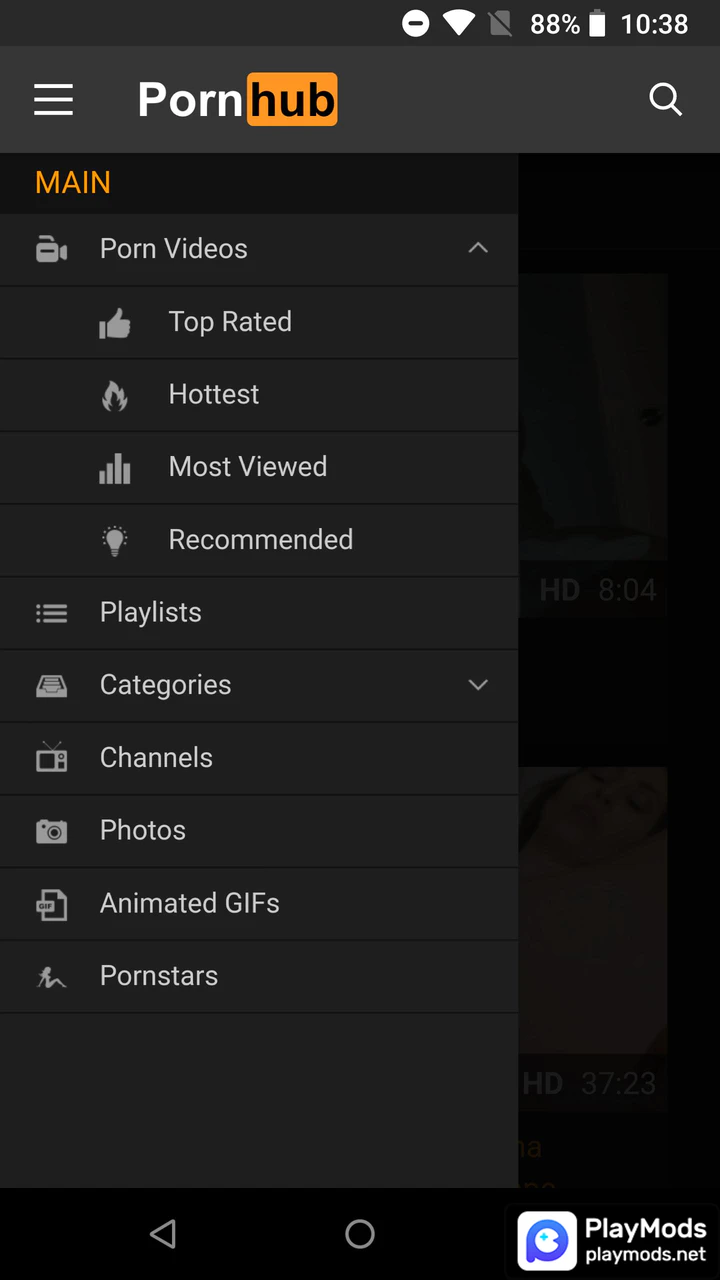The image size is (720, 1280).
Task: Tap the Android home circle button
Action: pyautogui.click(x=360, y=1234)
